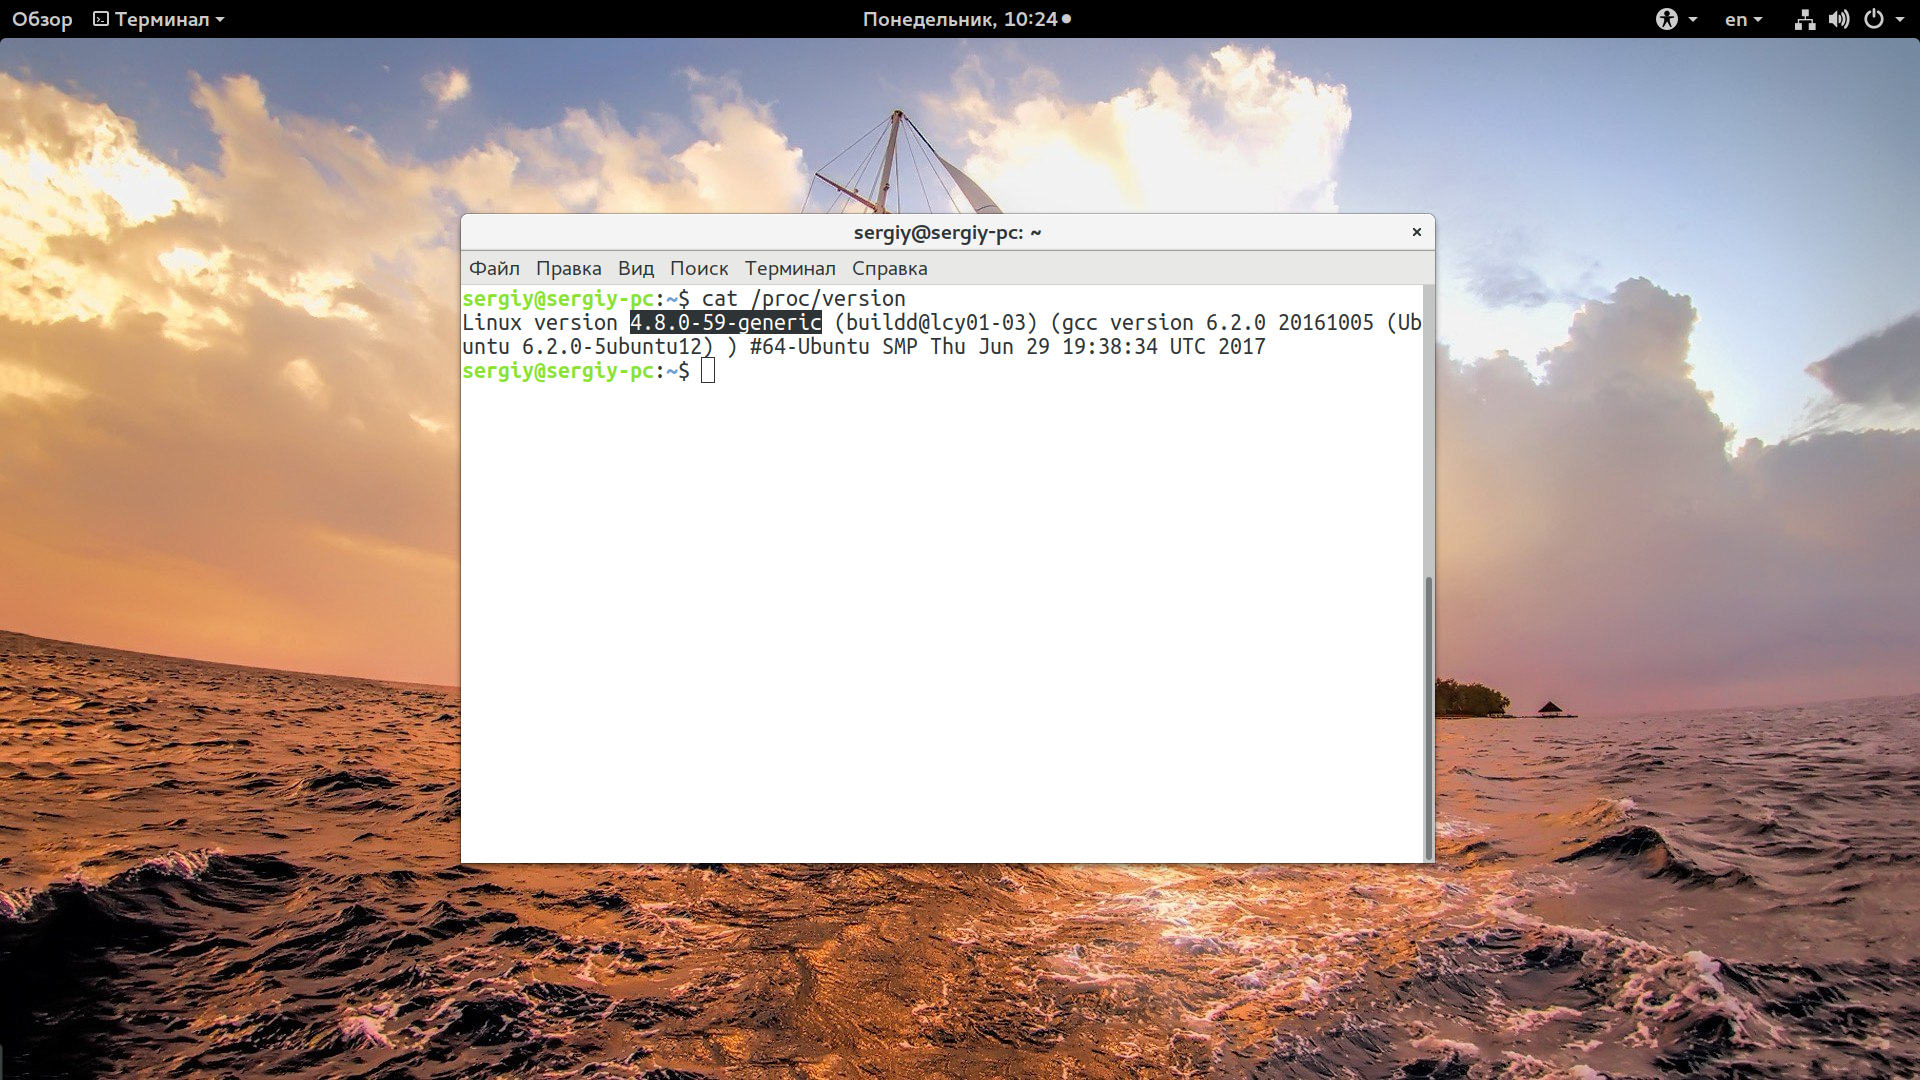Expand the Терминал application menu arrow
Viewport: 1920px width, 1080px height.
click(220, 19)
